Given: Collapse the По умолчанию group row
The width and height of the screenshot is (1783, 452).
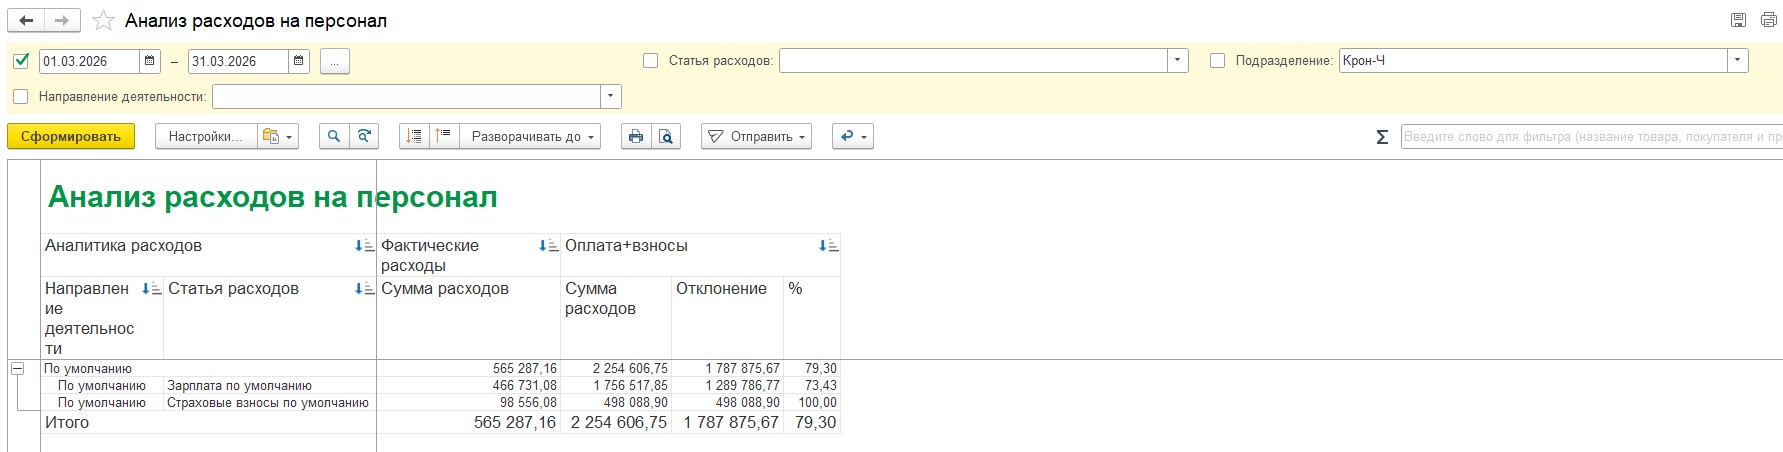Looking at the screenshot, I should [x=17, y=369].
